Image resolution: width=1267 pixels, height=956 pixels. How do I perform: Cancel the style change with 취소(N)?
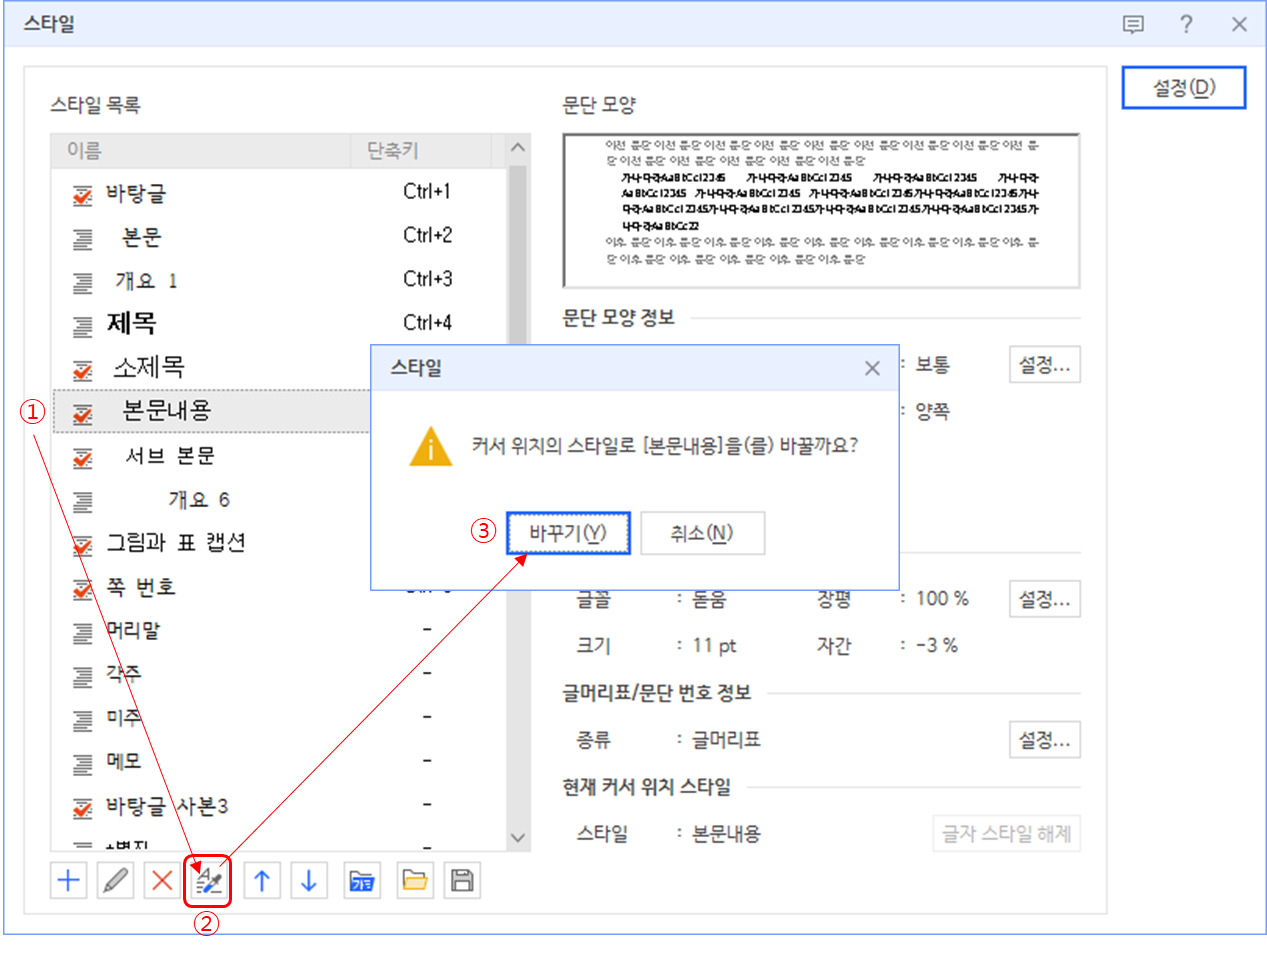(703, 533)
